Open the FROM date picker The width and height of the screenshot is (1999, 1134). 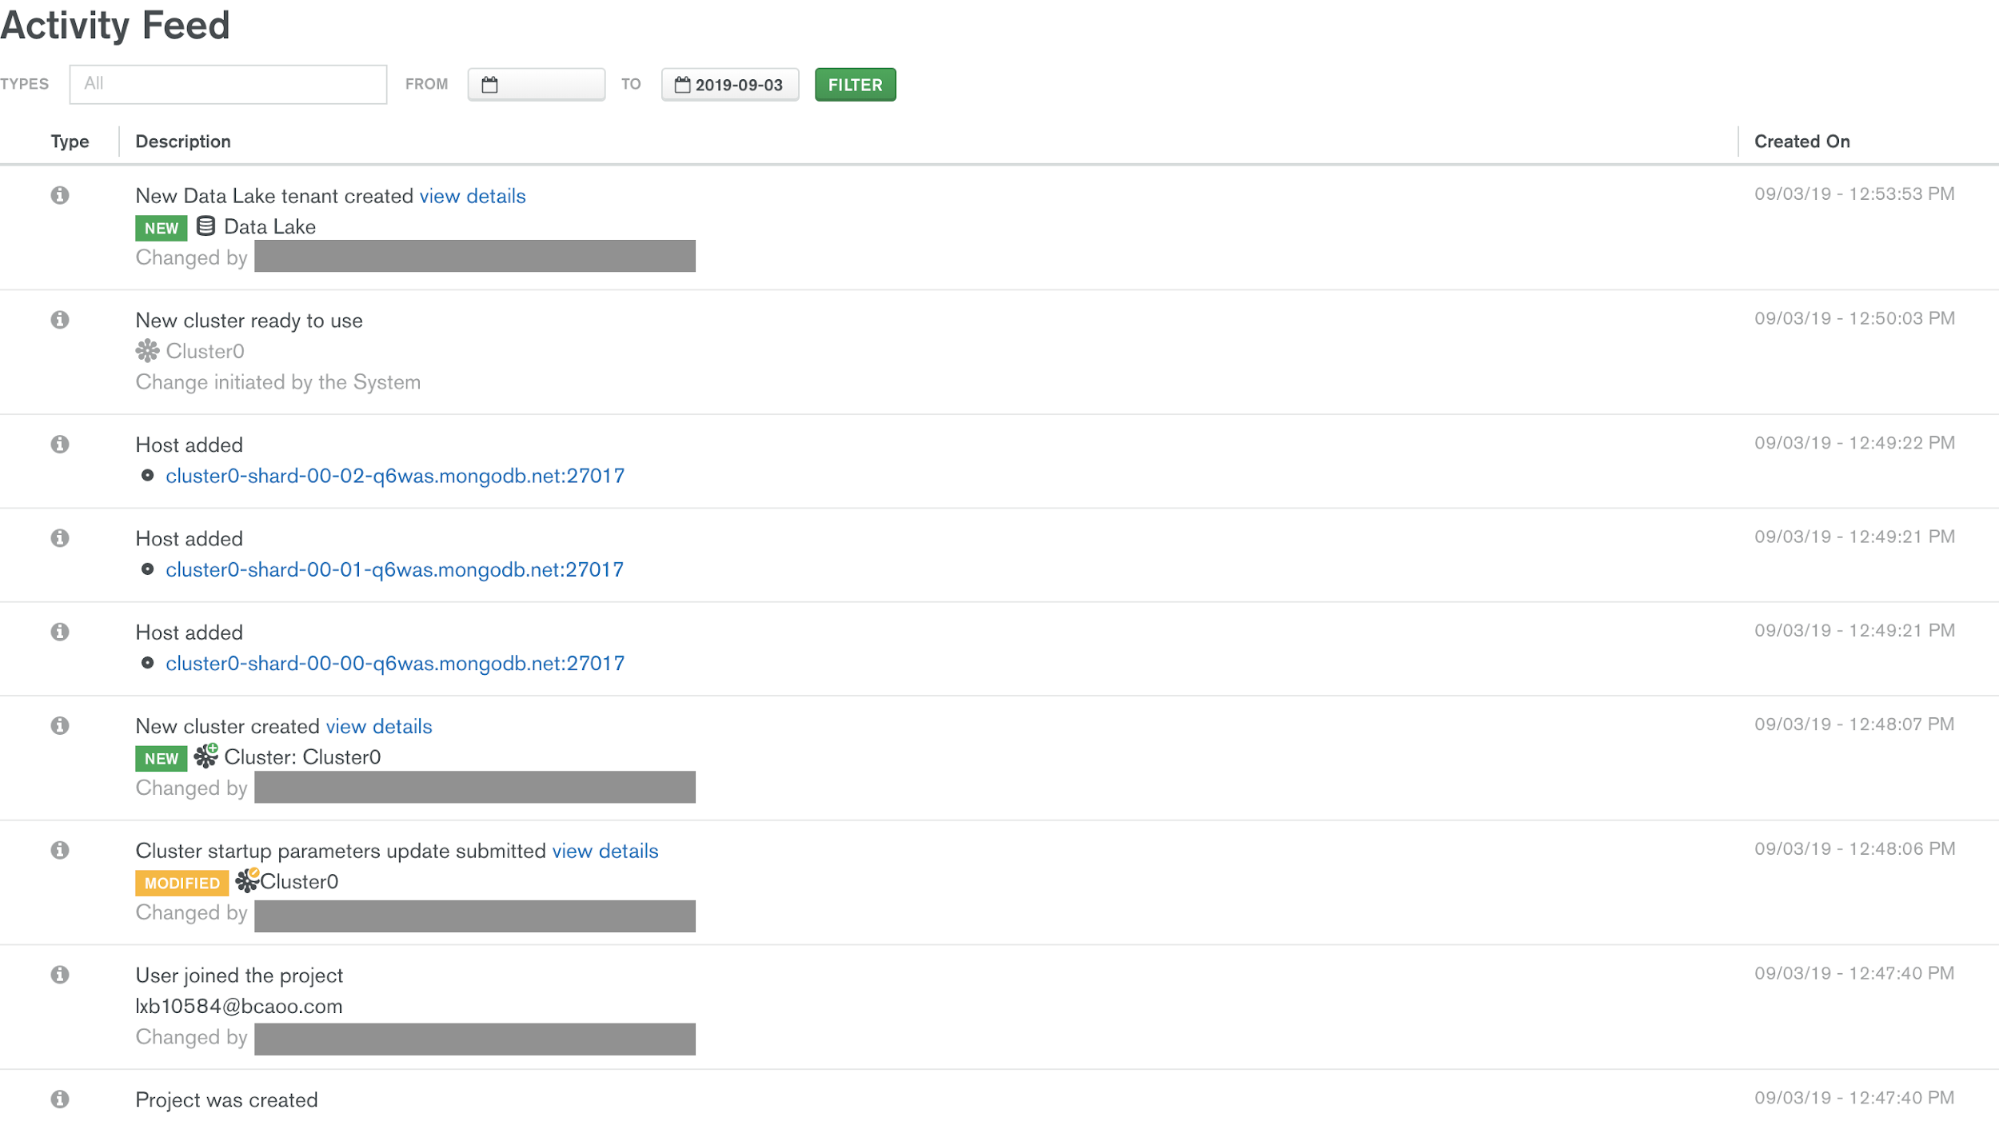coord(536,85)
